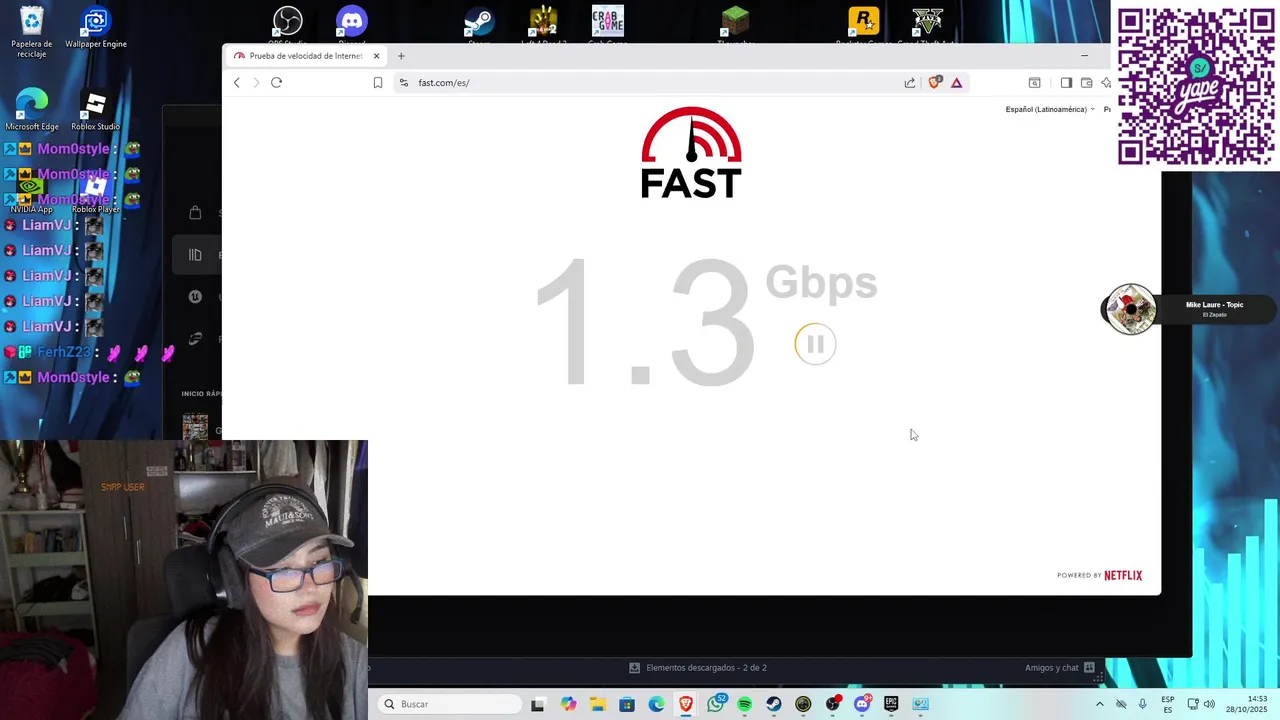Switch the ESP ES input language
1280x720 pixels.
point(1168,704)
